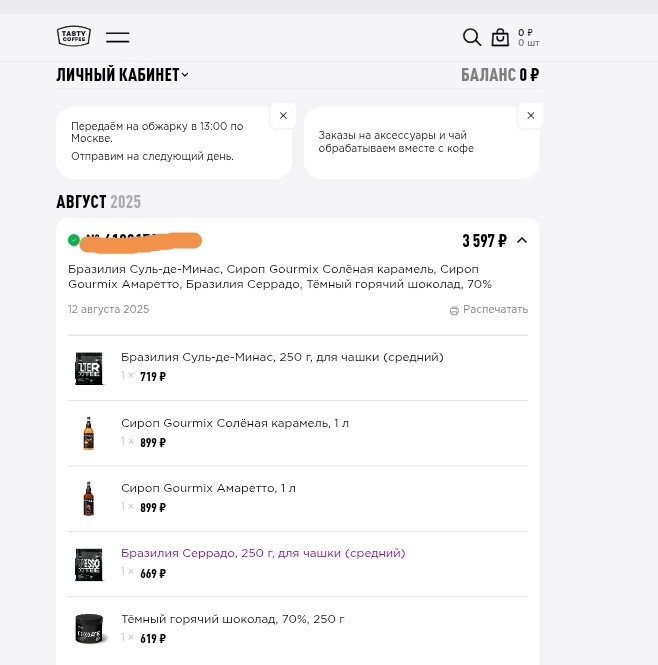Image resolution: width=658 pixels, height=665 pixels.
Task: Dismiss the roasting time notice
Action: tap(283, 116)
